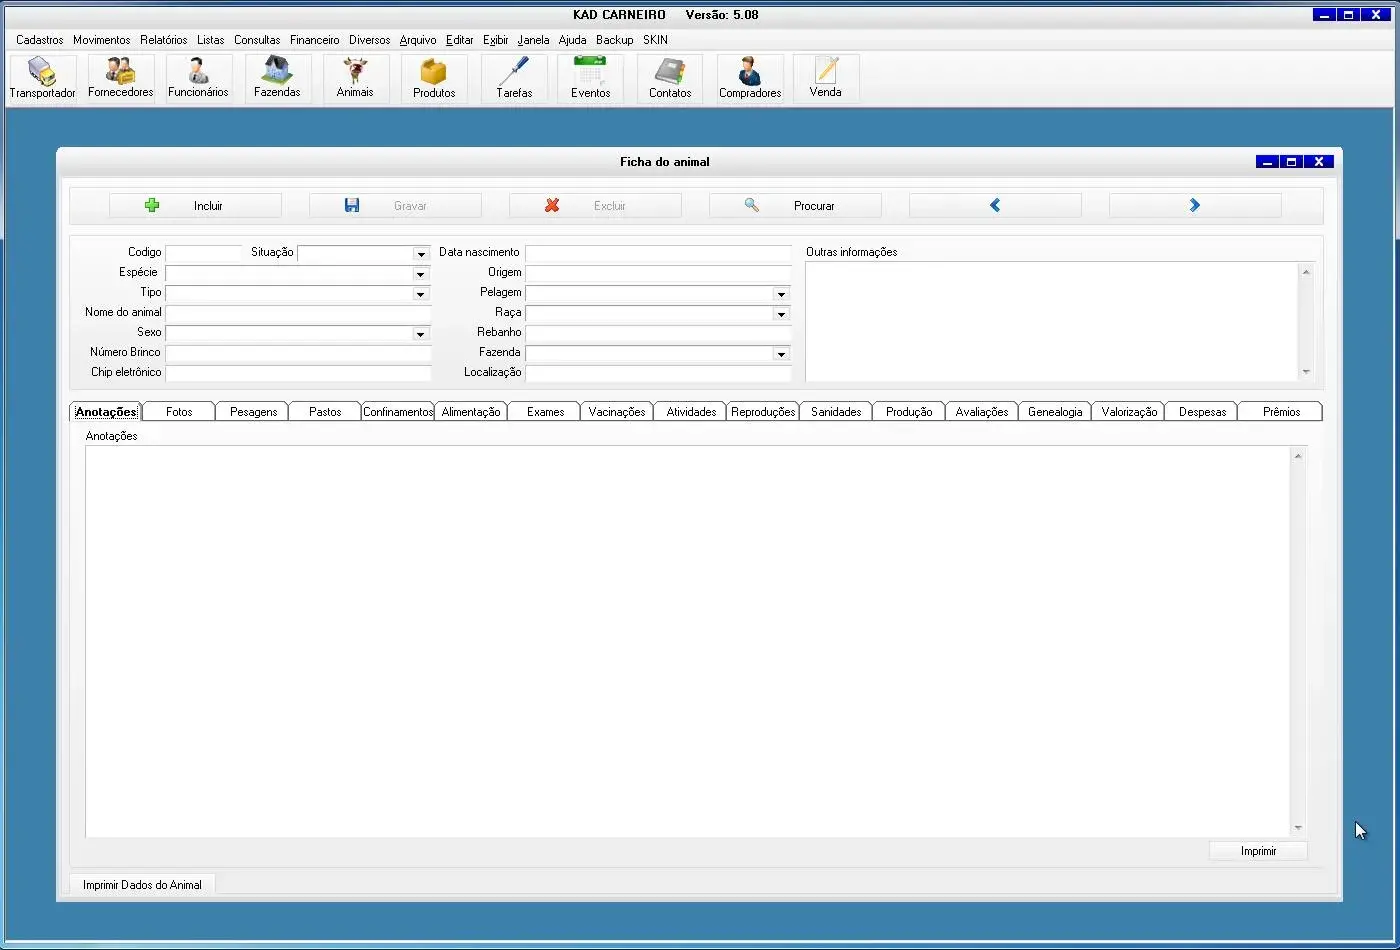The width and height of the screenshot is (1400, 950).
Task: Click the Procurar search button
Action: (x=795, y=206)
